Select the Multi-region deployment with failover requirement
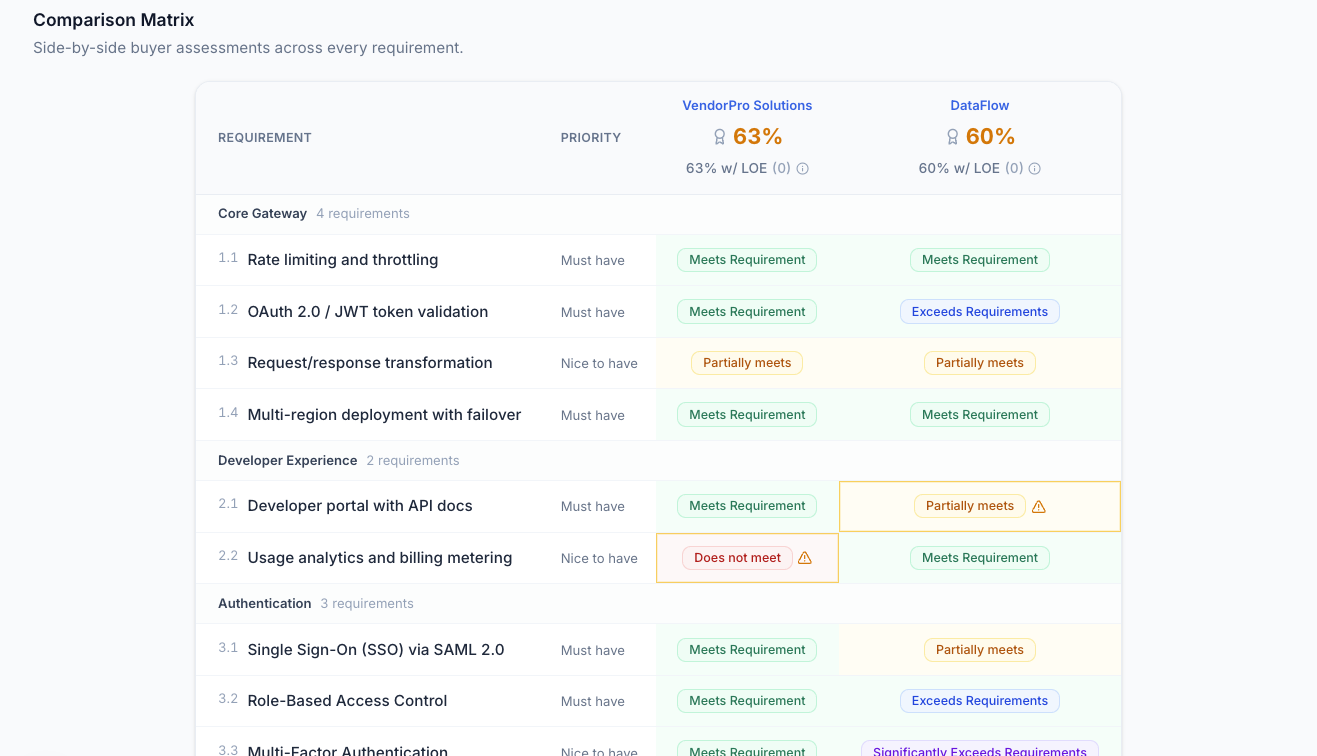 point(384,415)
